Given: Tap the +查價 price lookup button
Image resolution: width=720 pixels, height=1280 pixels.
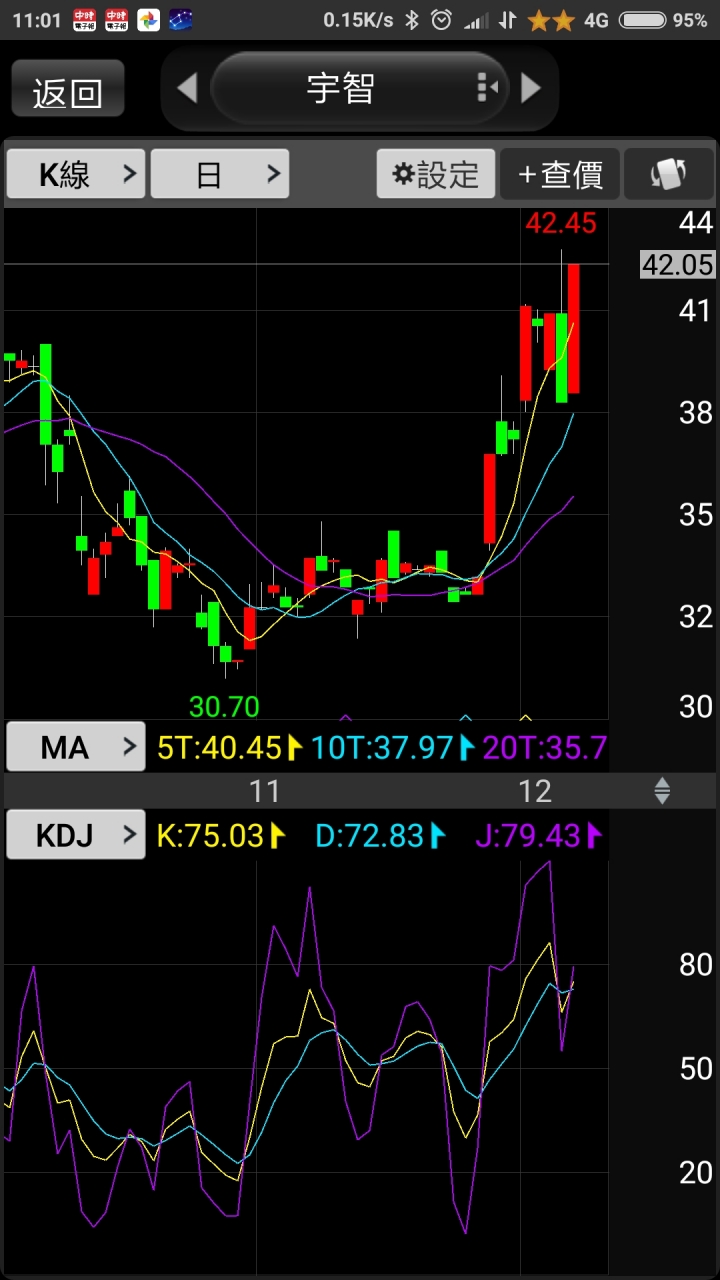Looking at the screenshot, I should tap(560, 174).
